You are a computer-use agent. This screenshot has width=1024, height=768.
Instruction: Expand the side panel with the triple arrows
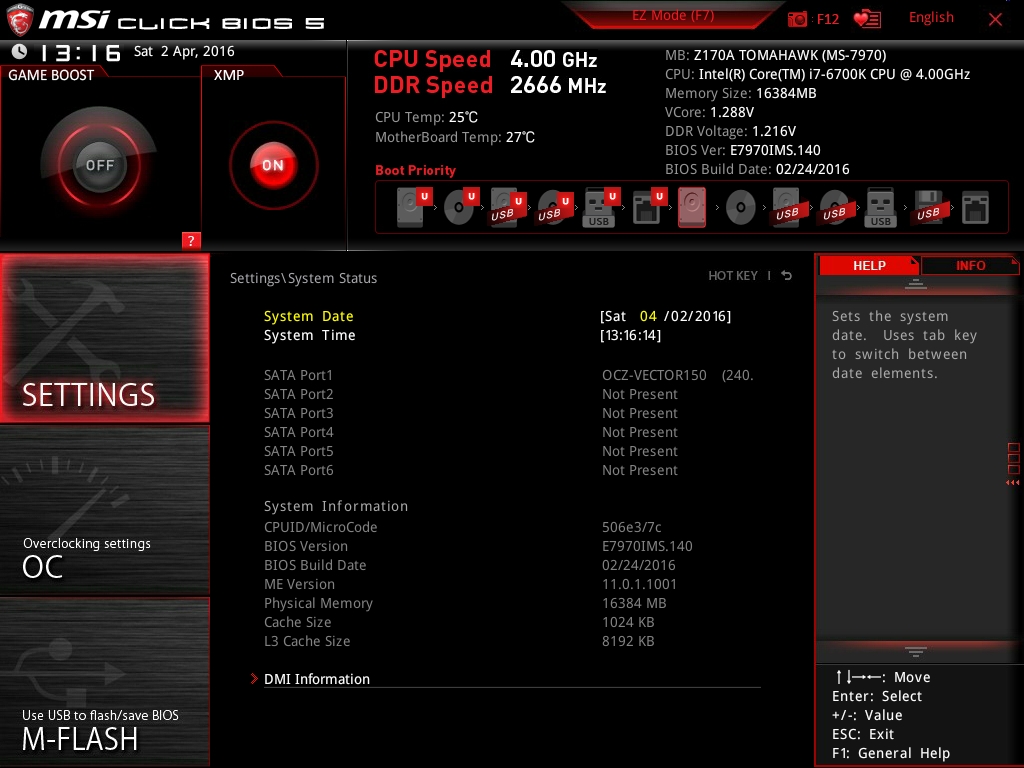pos(1012,483)
